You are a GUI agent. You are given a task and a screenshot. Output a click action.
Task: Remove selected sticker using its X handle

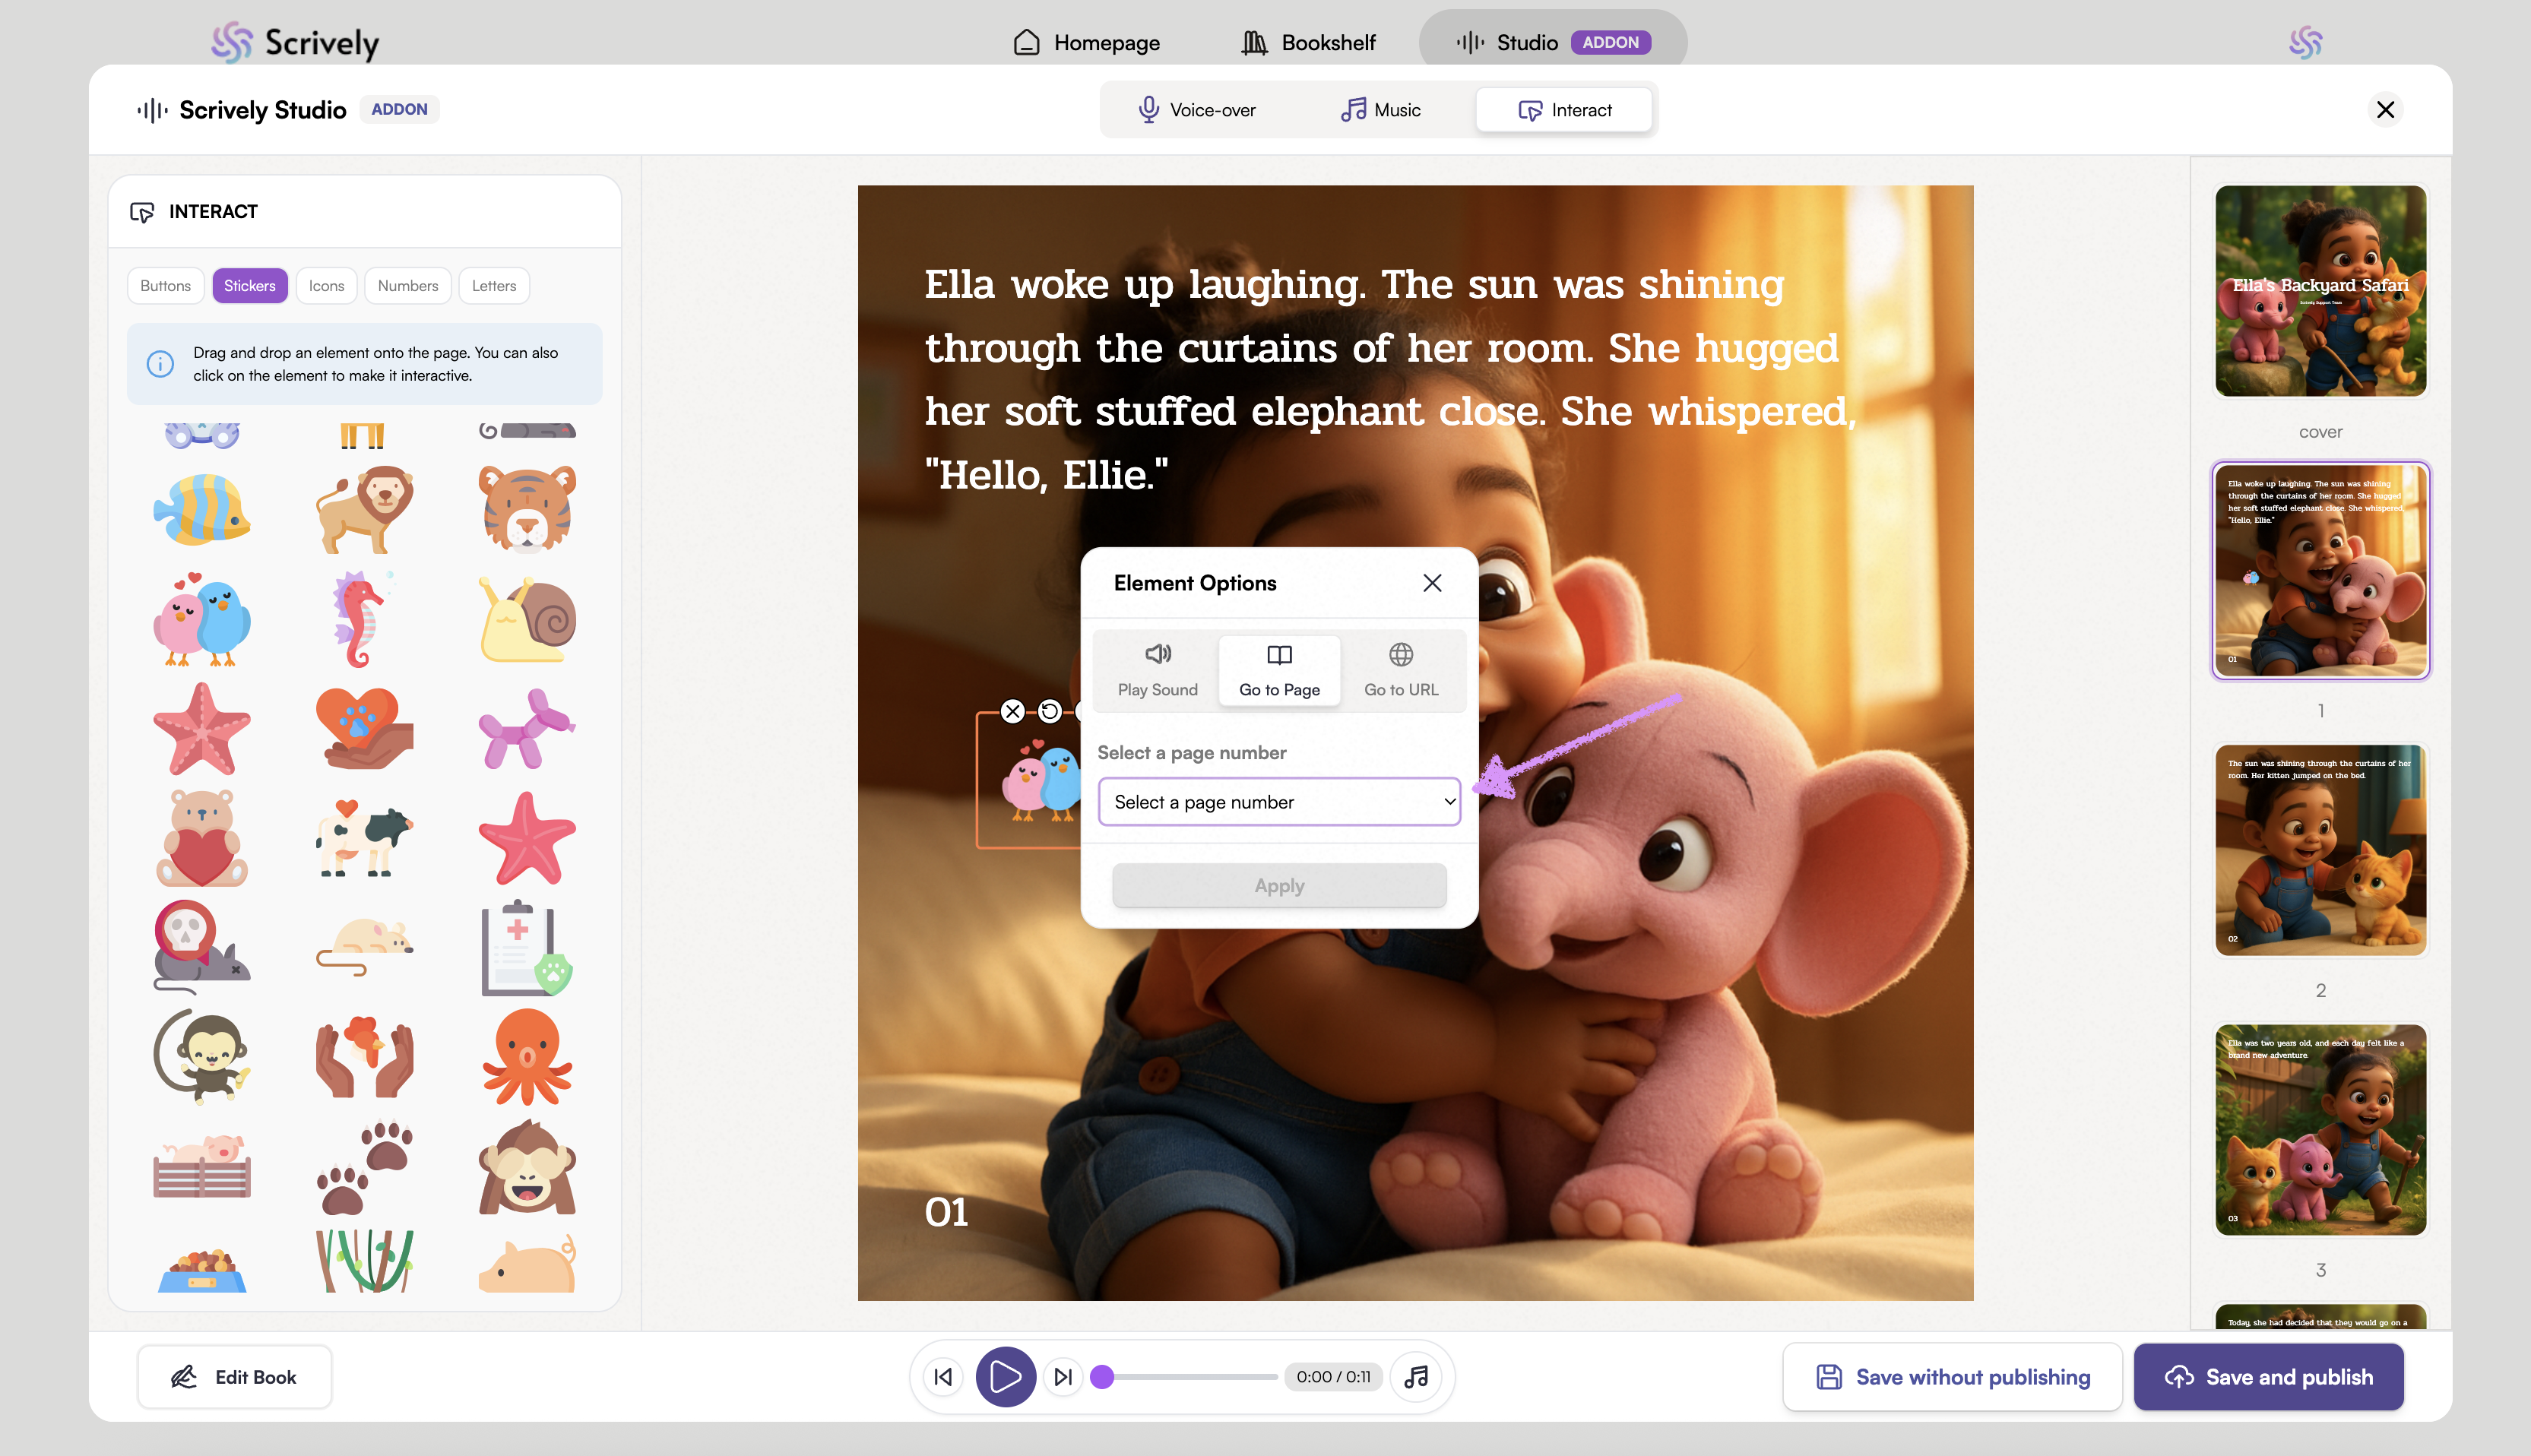(x=1013, y=711)
